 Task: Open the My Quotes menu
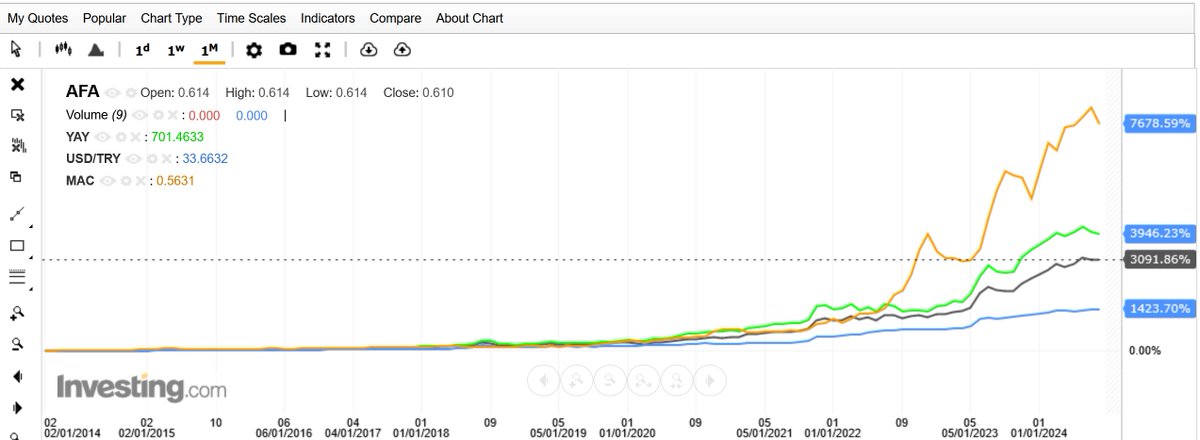pos(39,18)
